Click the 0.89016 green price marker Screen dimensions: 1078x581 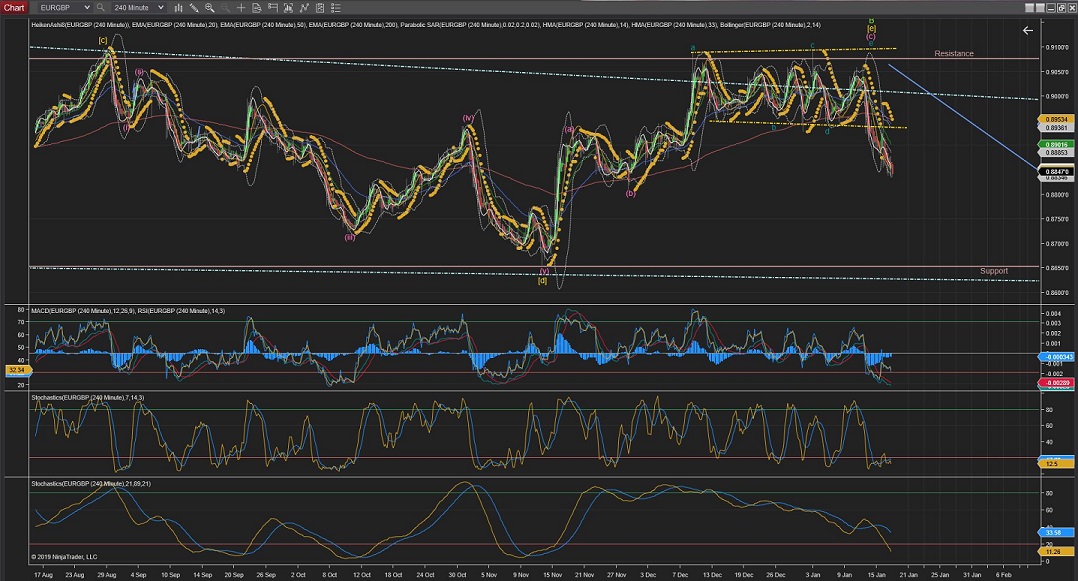point(1056,144)
